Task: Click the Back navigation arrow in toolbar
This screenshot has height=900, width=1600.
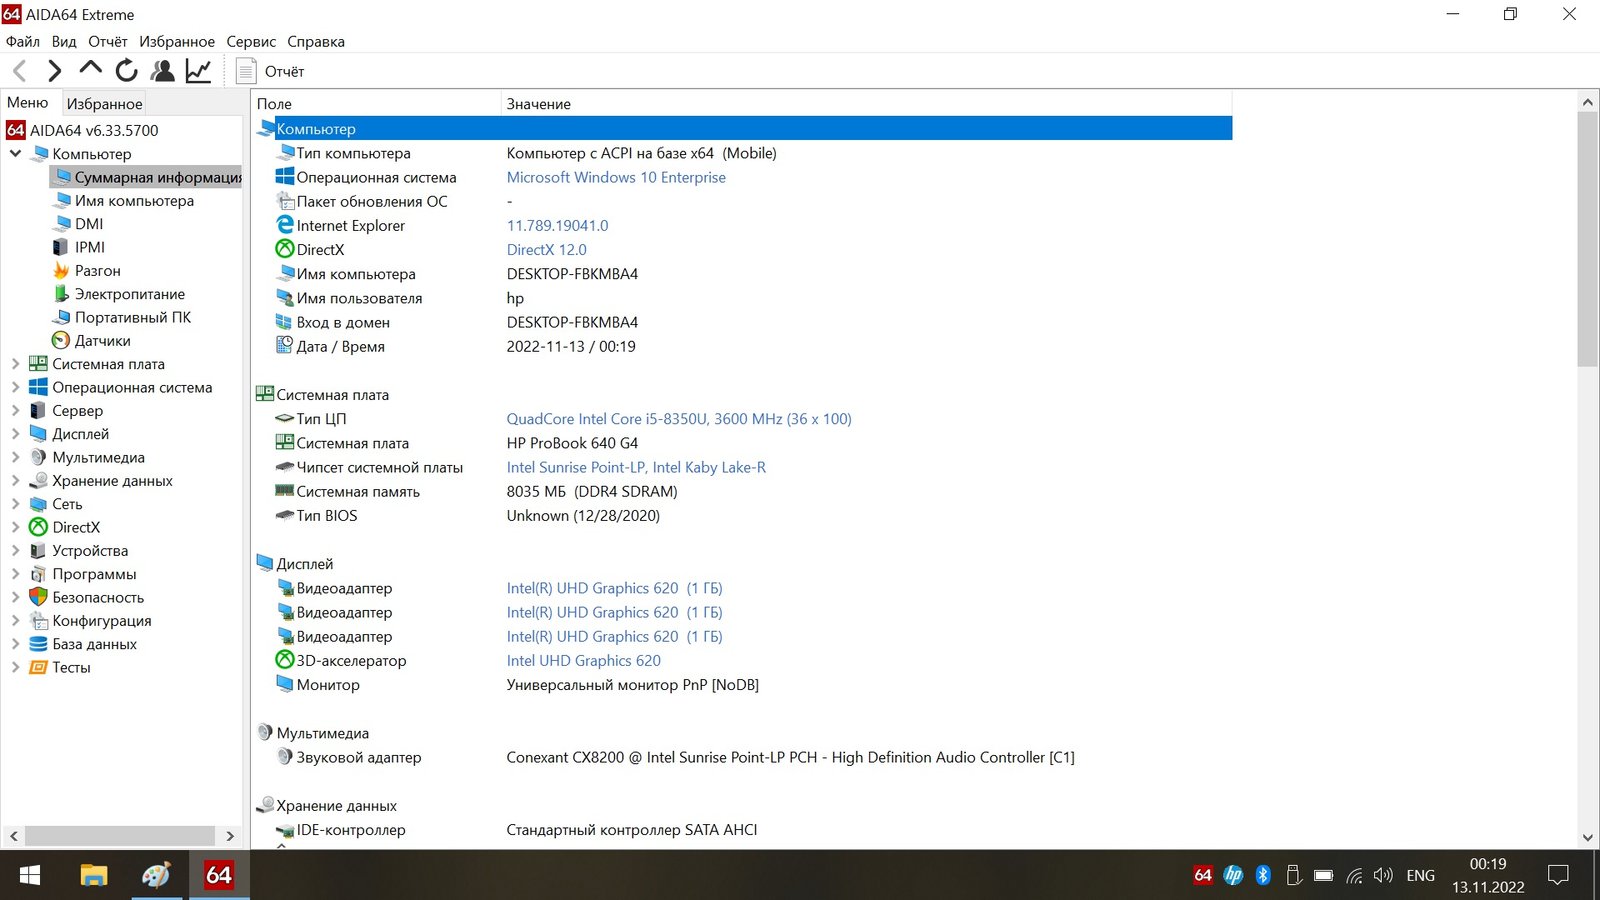Action: (20, 71)
